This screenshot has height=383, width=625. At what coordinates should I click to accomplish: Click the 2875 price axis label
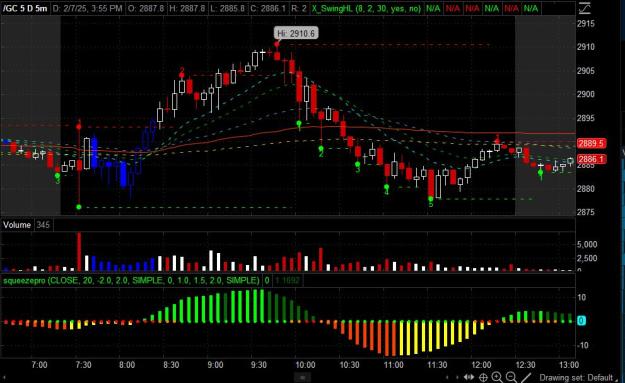coord(586,212)
